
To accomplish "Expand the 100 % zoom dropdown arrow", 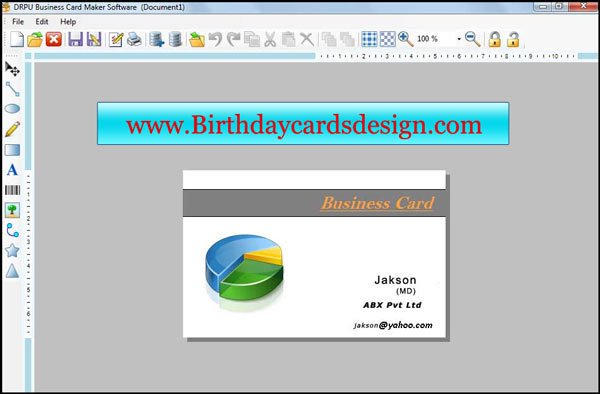I will (459, 39).
